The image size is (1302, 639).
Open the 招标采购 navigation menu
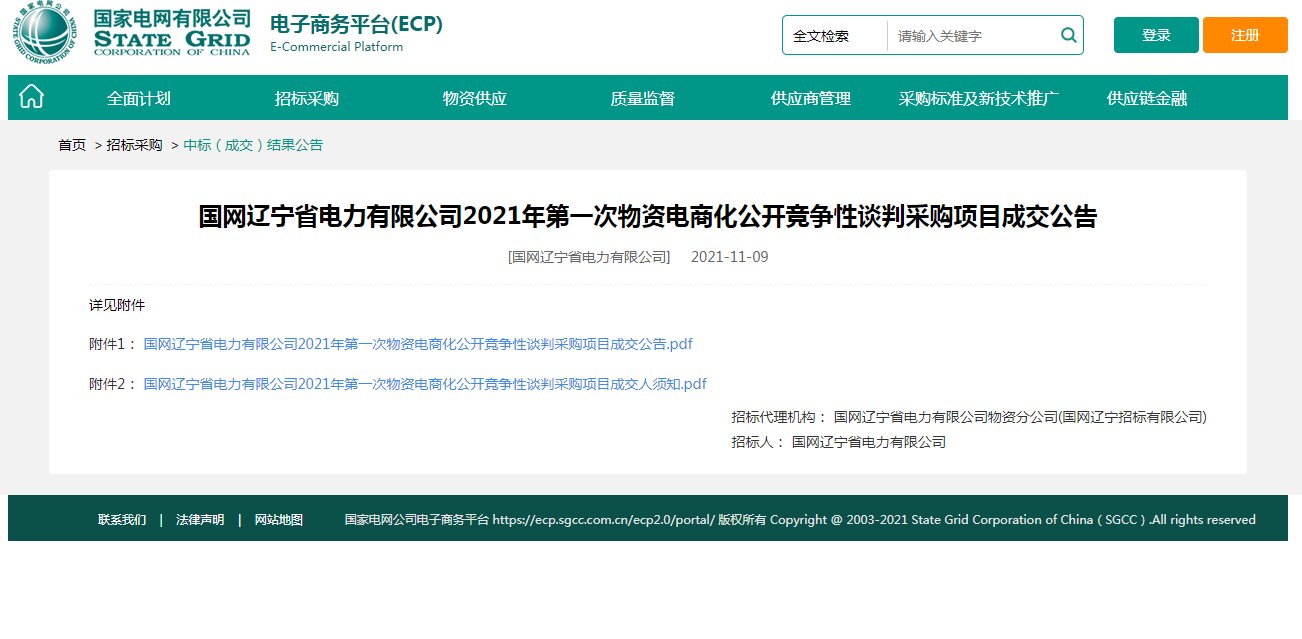coord(307,98)
